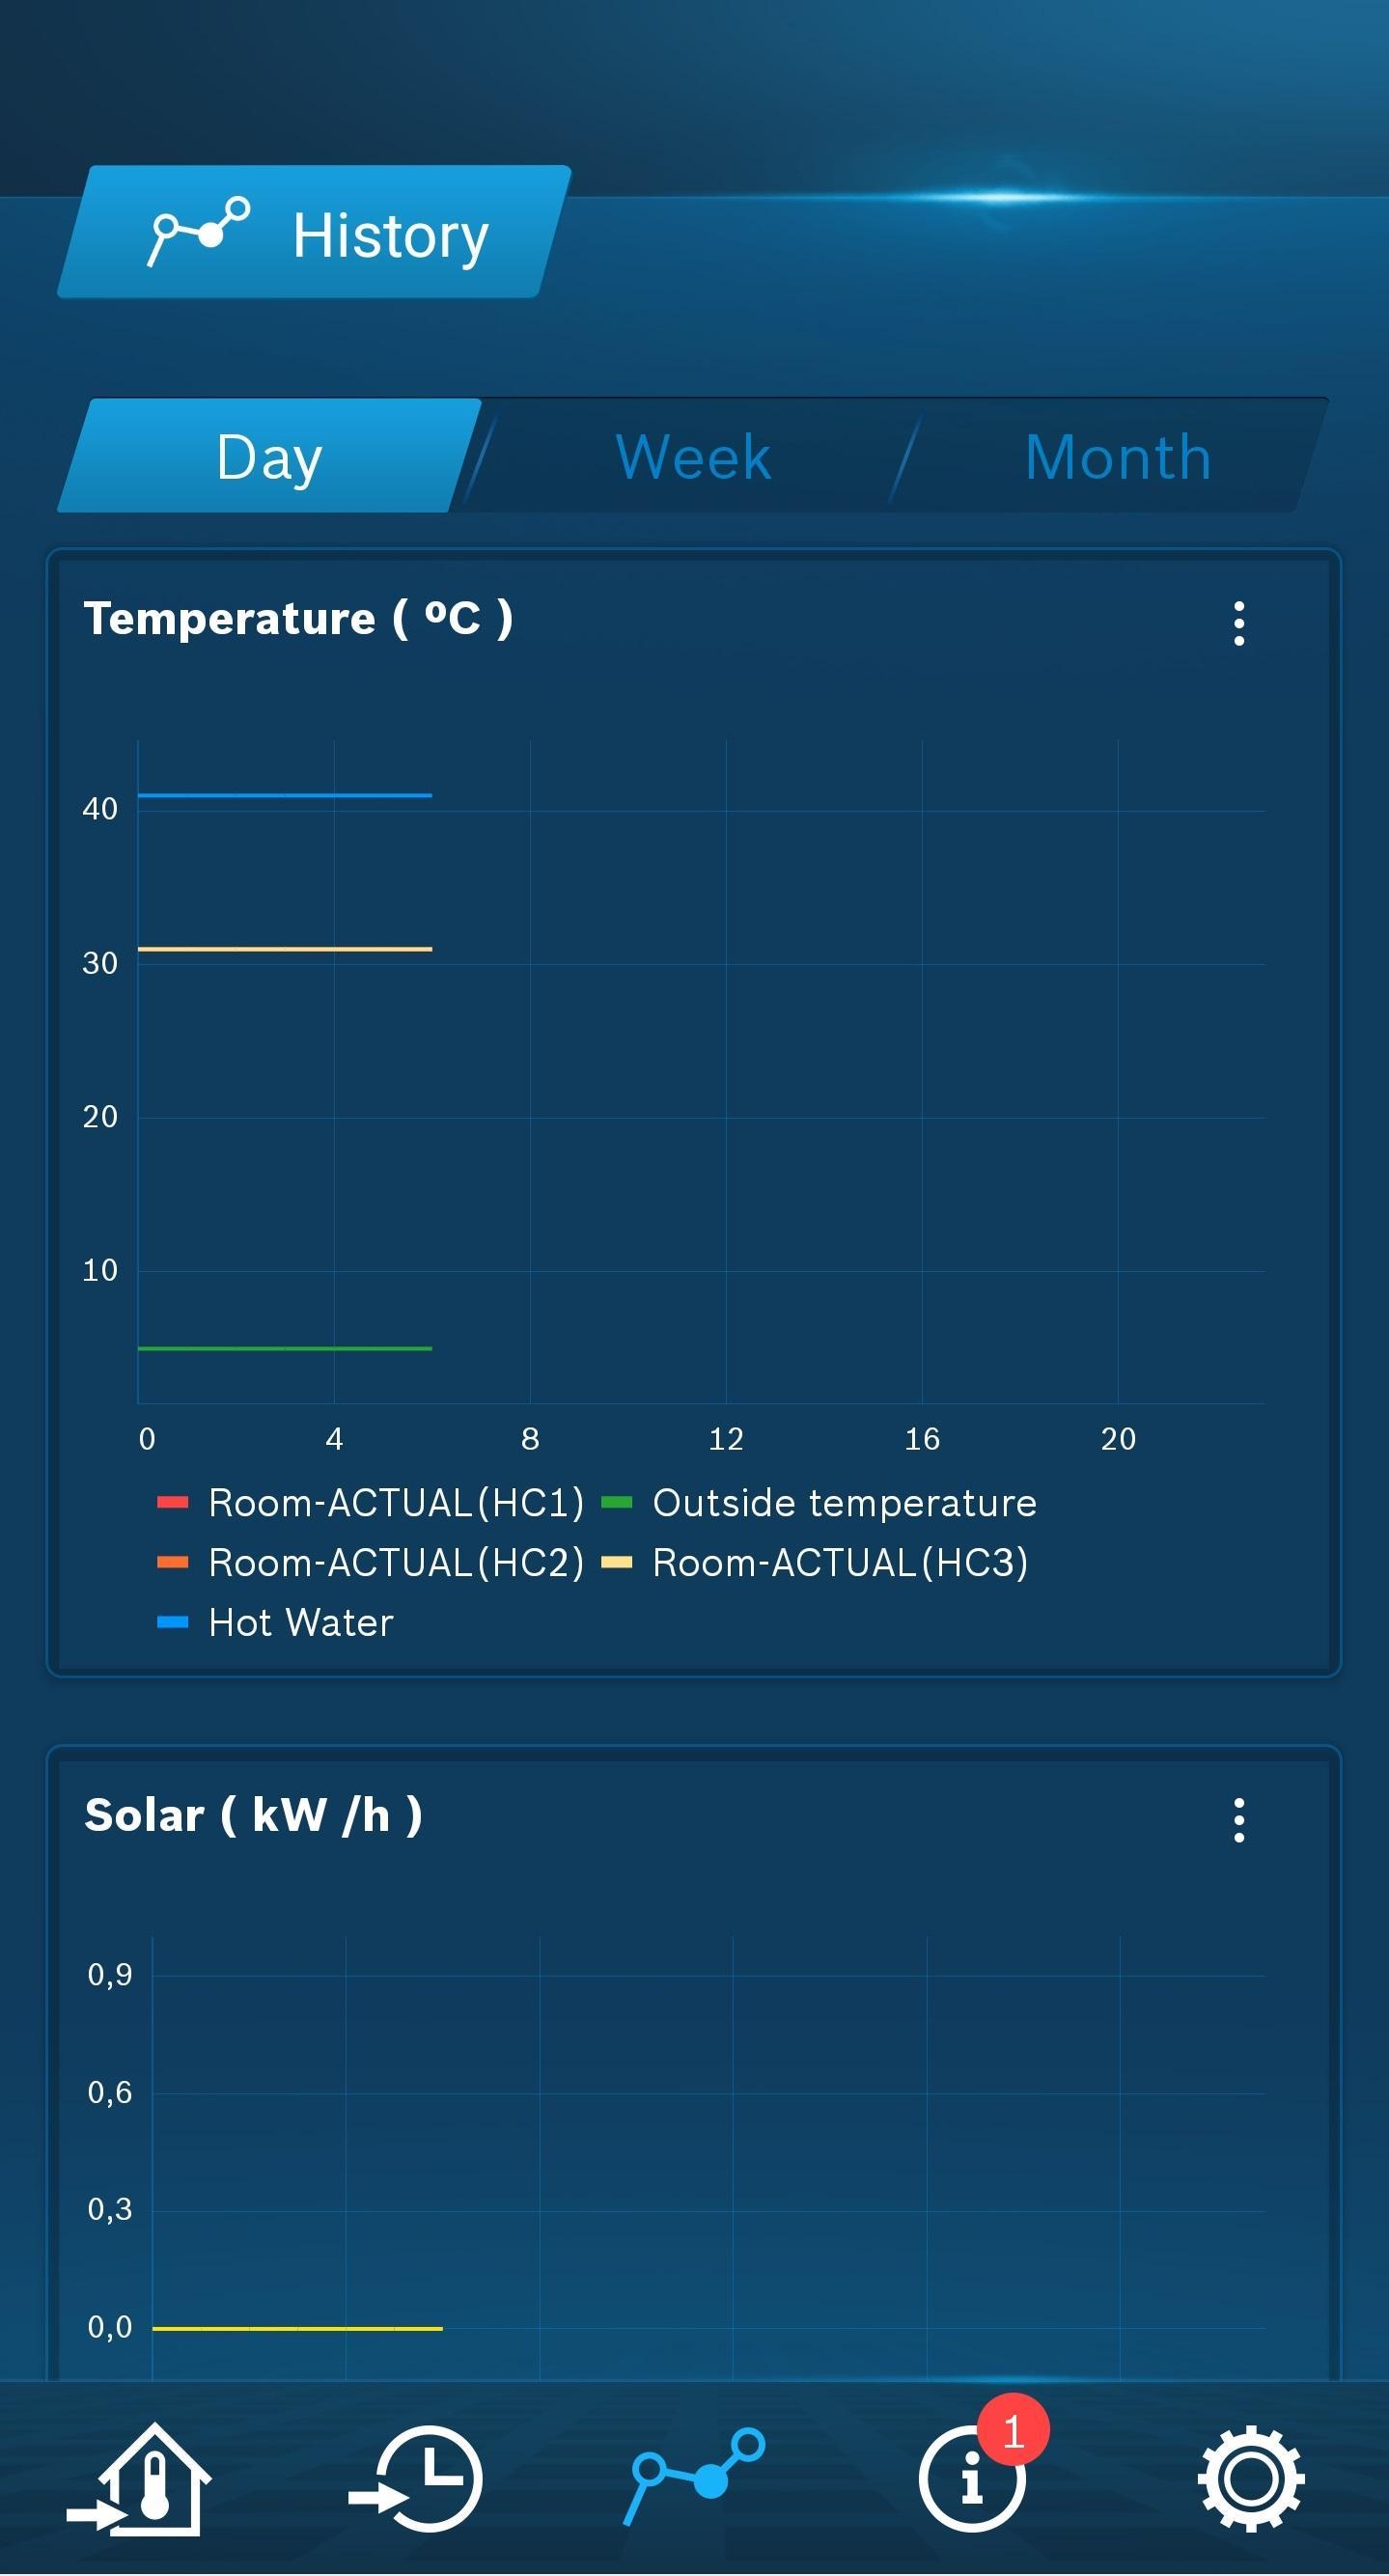
Task: Open the info notifications icon
Action: (x=970, y=2482)
